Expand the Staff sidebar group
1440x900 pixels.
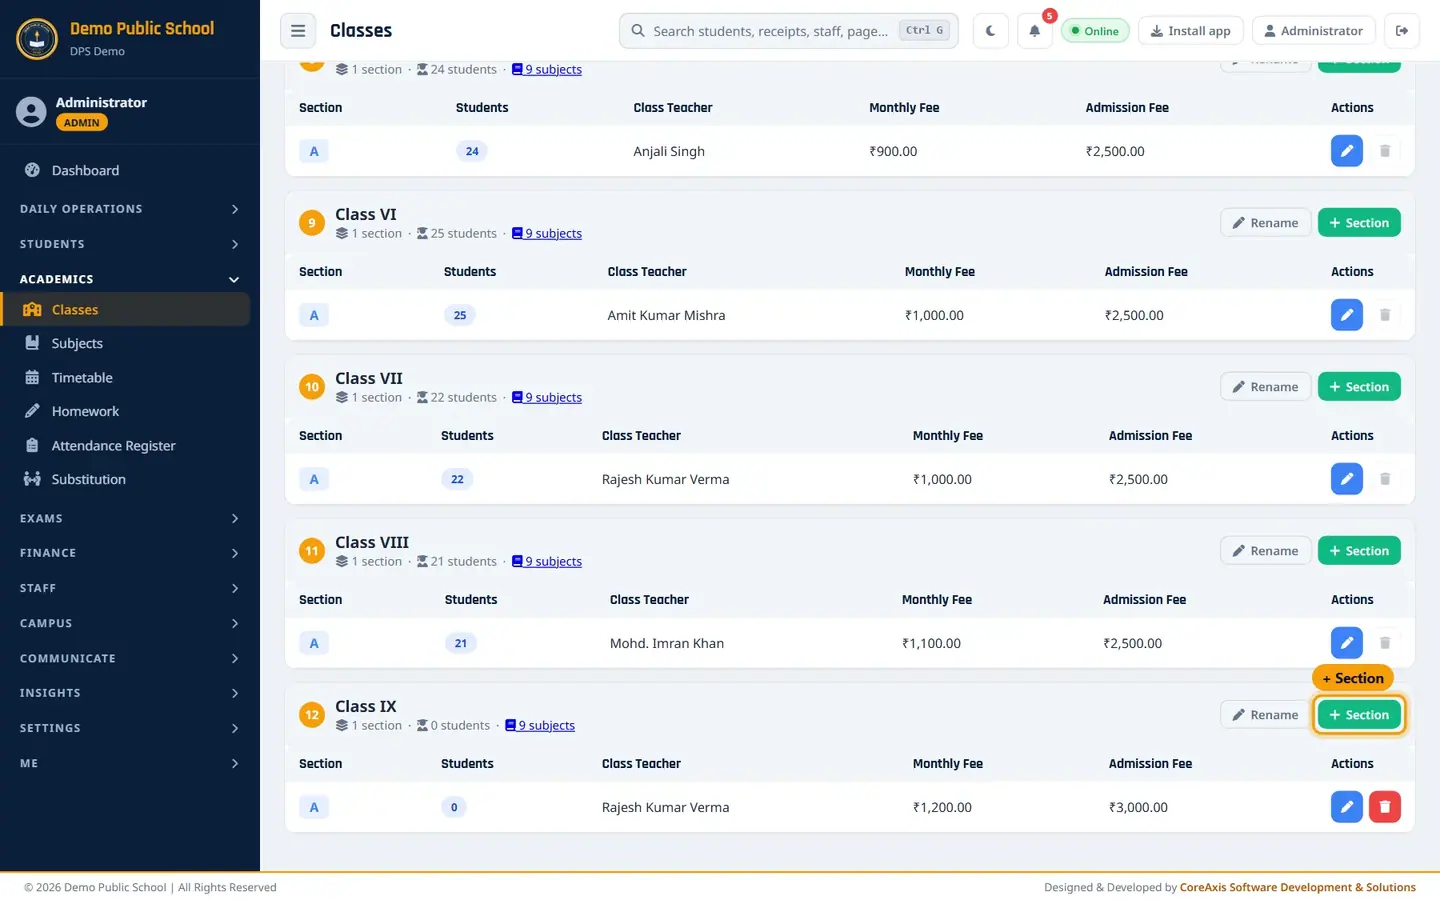point(130,588)
